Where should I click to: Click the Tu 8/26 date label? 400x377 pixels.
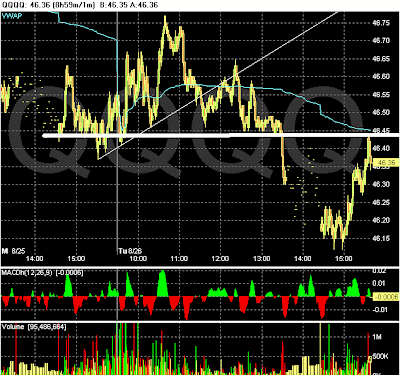pos(130,251)
